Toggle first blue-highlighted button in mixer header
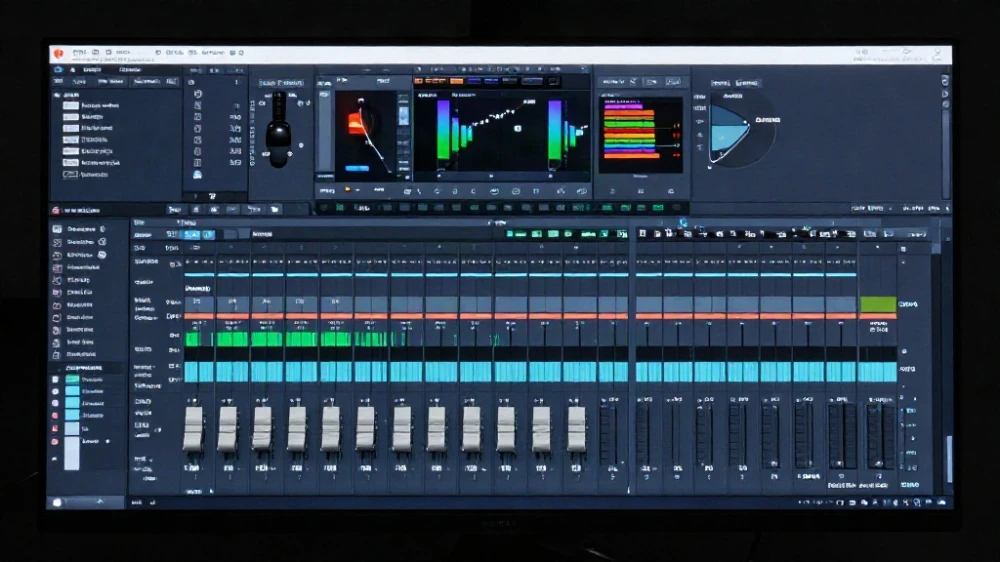Image resolution: width=1000 pixels, height=562 pixels. 191,235
